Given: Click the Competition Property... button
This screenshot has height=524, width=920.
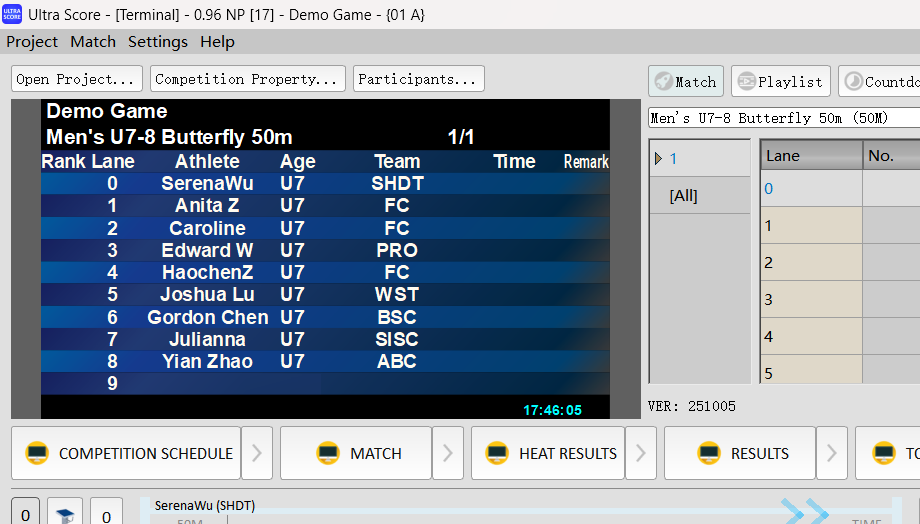Looking at the screenshot, I should (x=247, y=79).
